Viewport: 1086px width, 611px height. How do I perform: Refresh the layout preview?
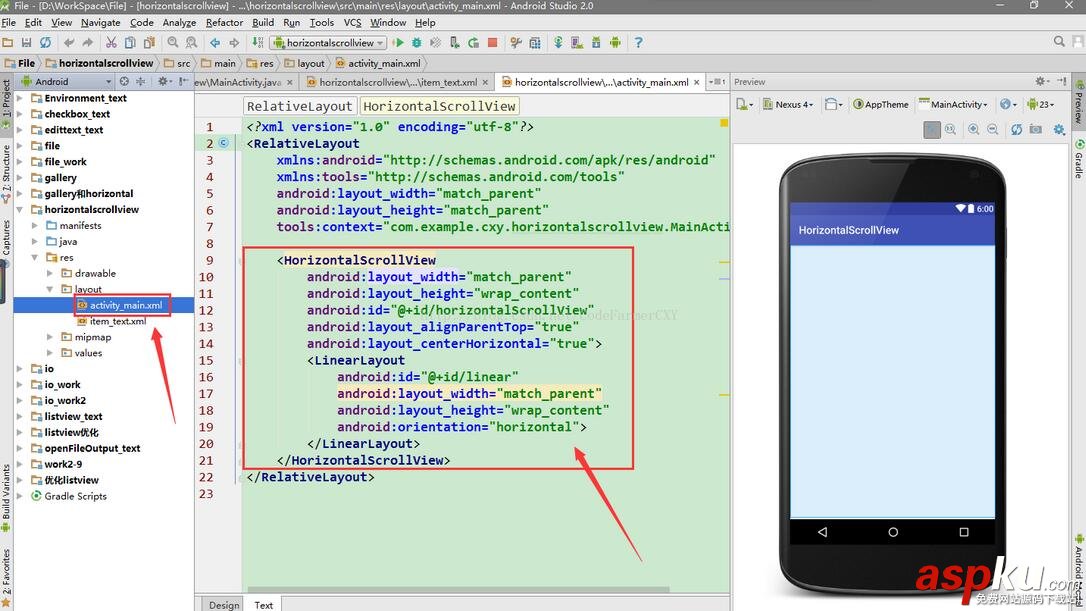coord(1016,130)
